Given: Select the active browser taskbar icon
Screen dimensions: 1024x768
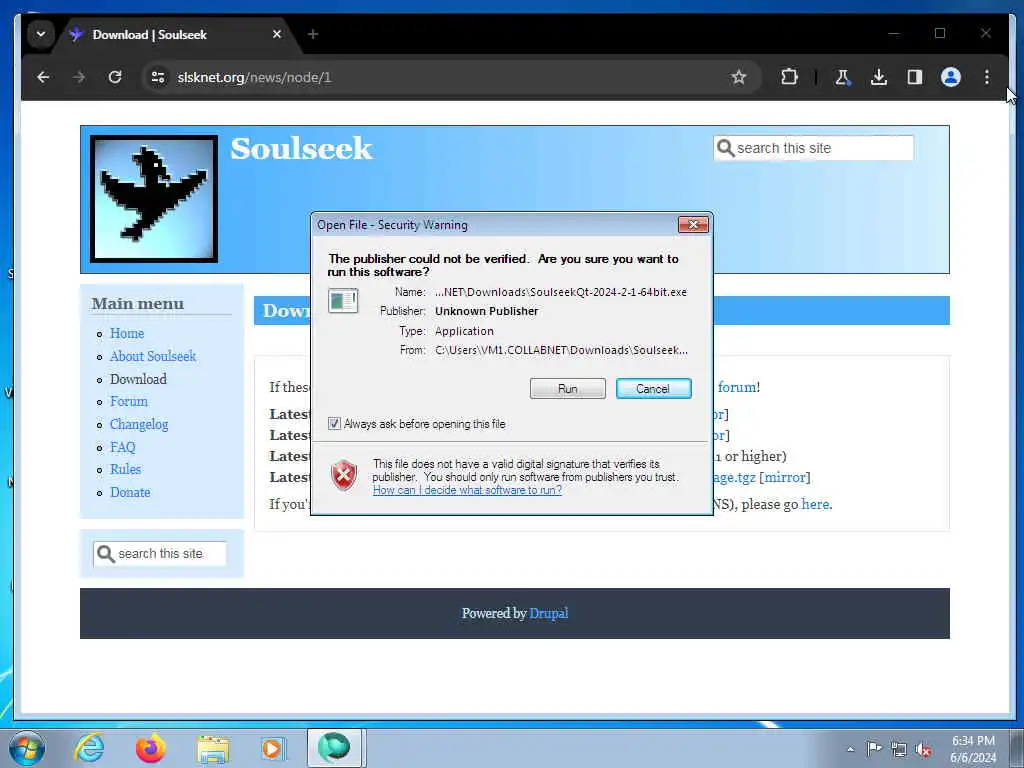Looking at the screenshot, I should [334, 748].
